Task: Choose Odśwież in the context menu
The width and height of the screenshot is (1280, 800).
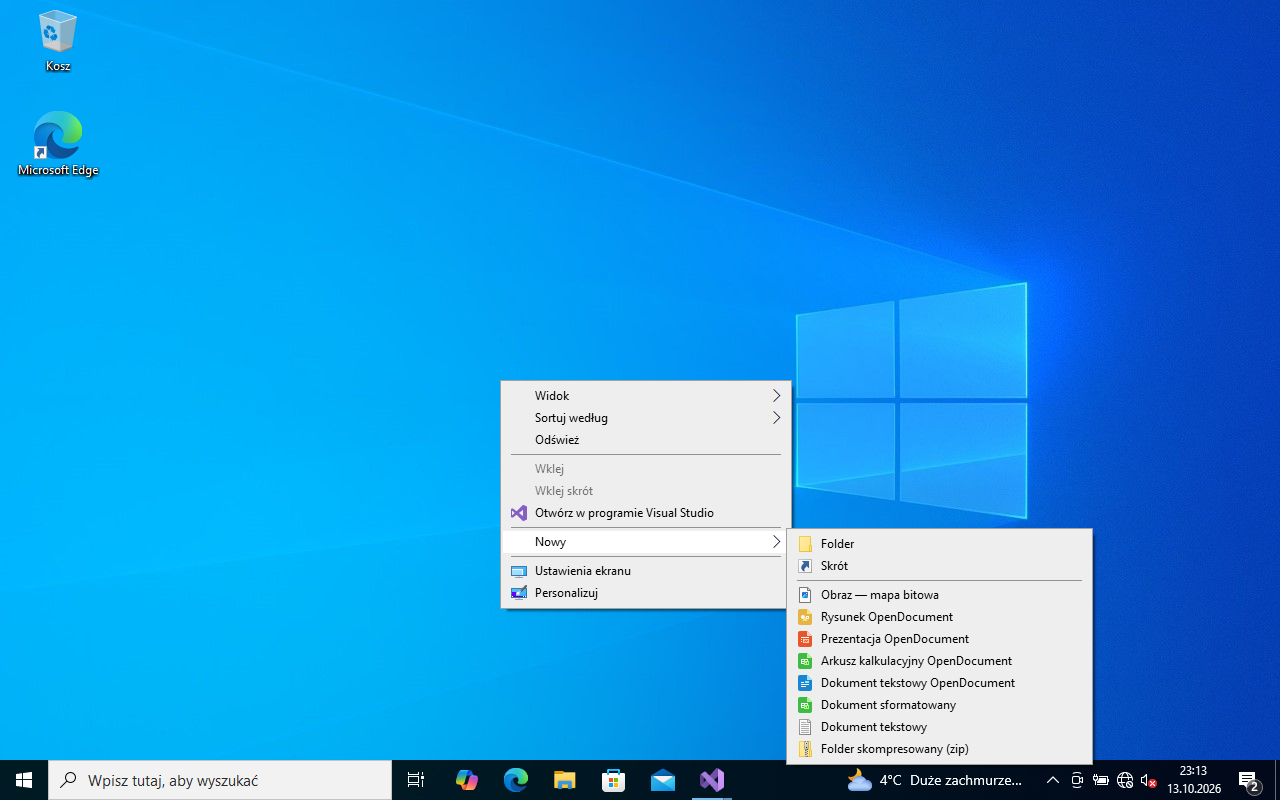Action: point(646,440)
